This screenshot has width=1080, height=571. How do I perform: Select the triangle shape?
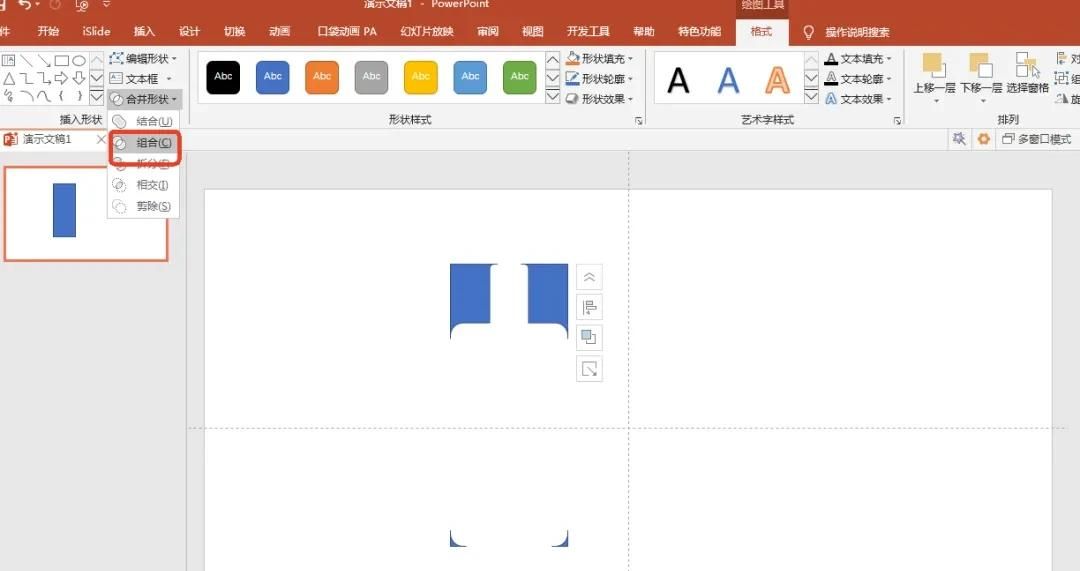click(8, 79)
